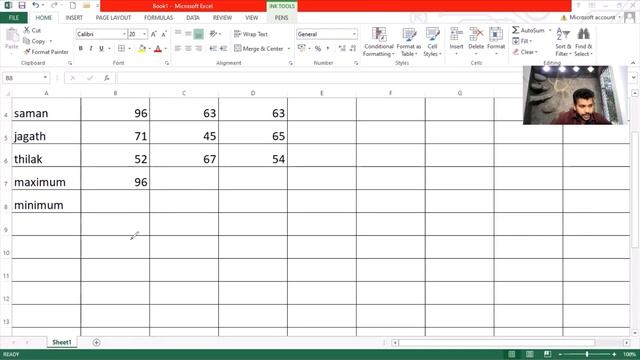Align text to the left
Image resolution: width=640 pixels, height=360 pixels.
178,49
